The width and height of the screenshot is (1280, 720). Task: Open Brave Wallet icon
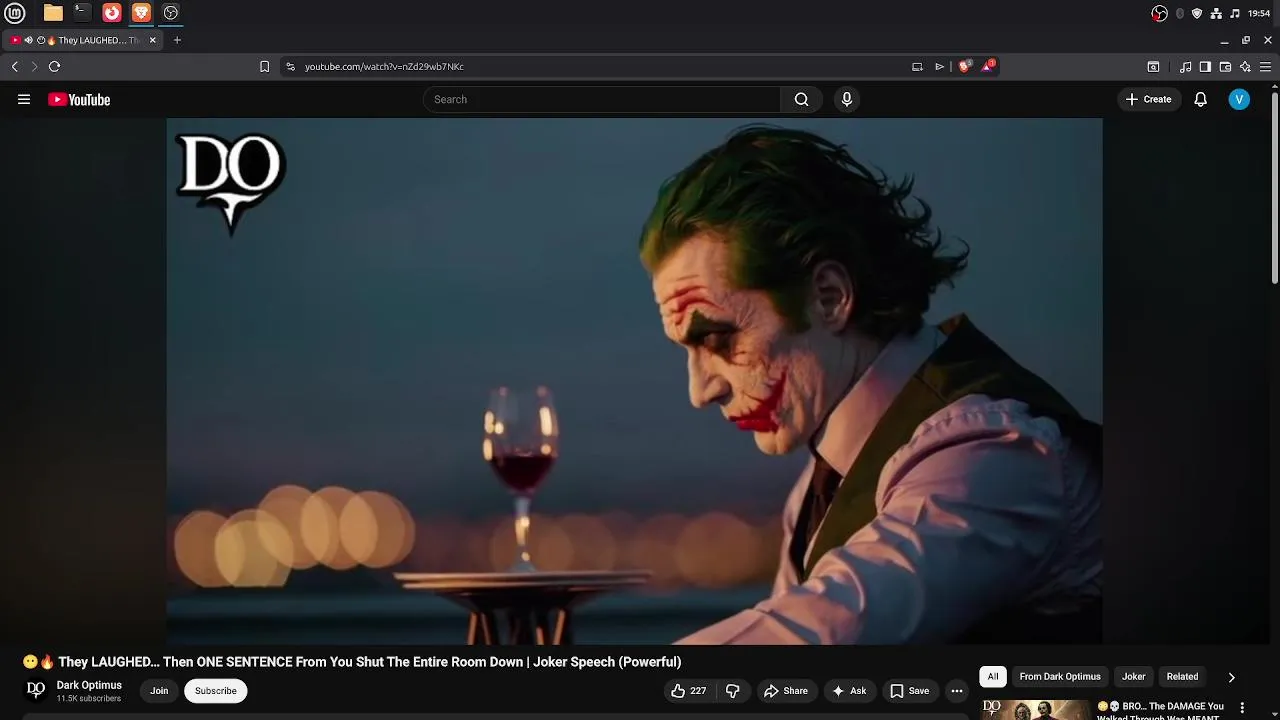coord(1225,67)
